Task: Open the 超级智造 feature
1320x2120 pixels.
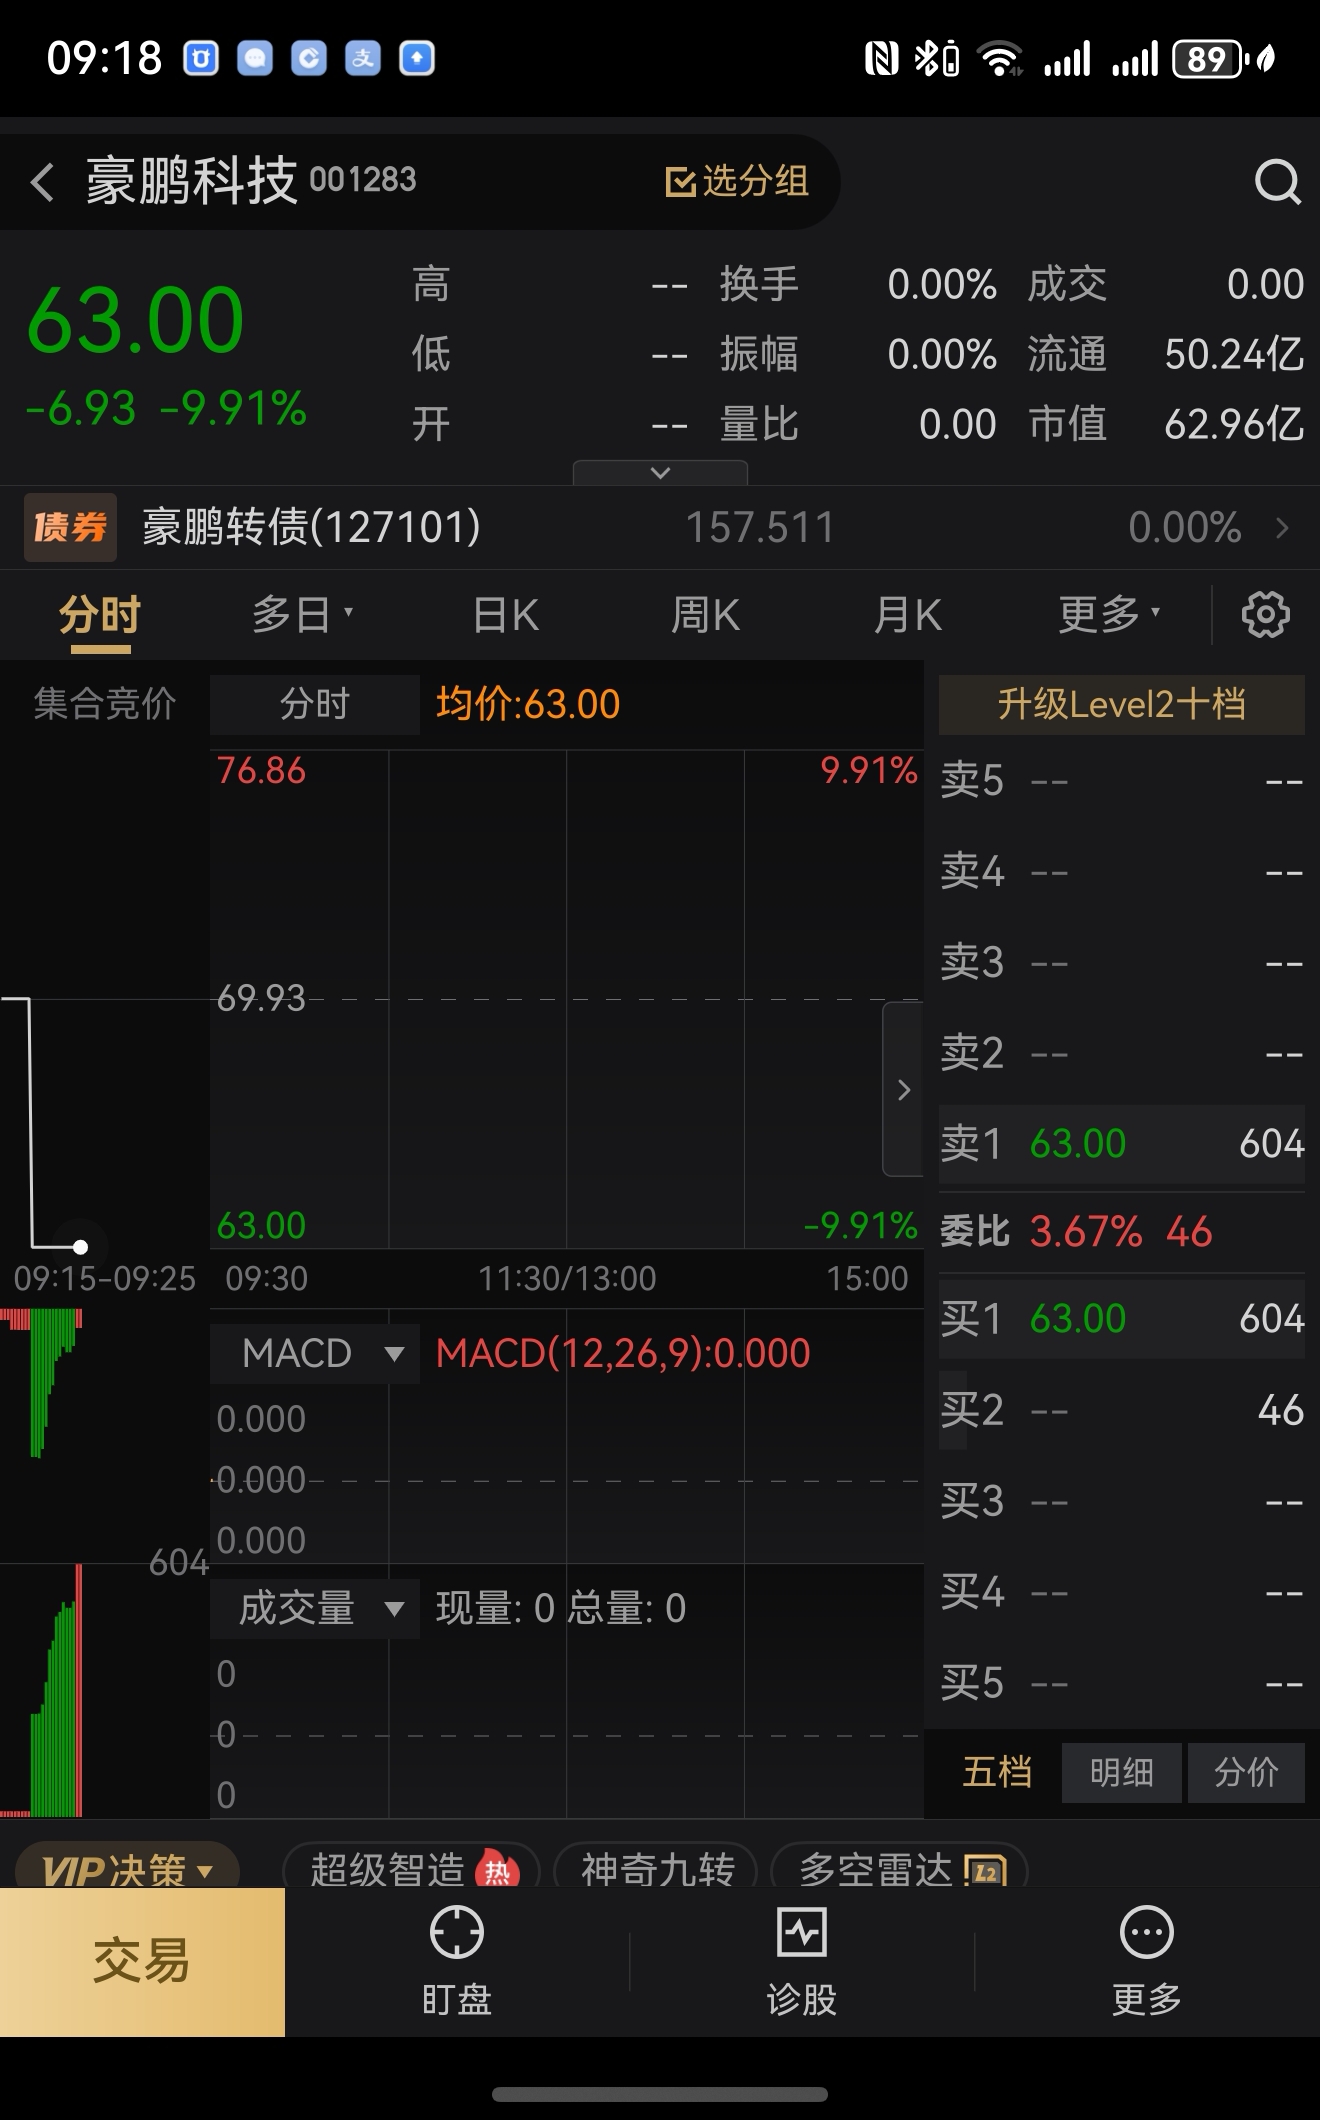Action: coord(412,1868)
